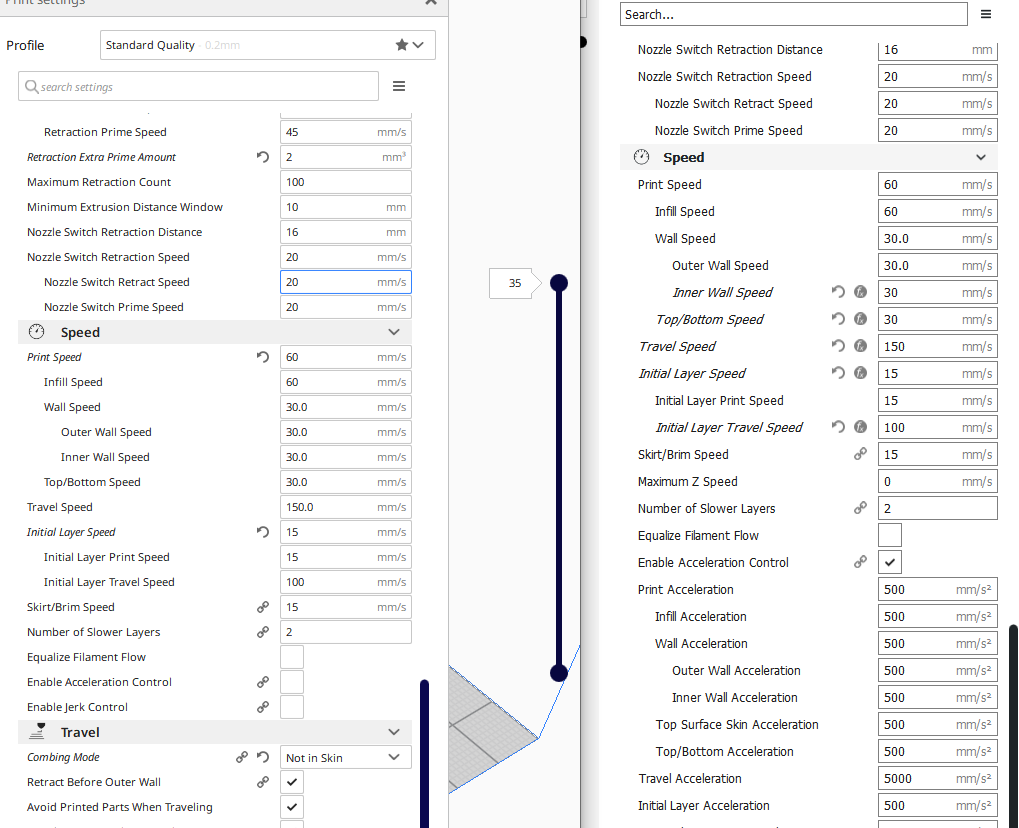The height and width of the screenshot is (828, 1019).
Task: Reset Top/Bottom Speed in right panel
Action: 838,319
